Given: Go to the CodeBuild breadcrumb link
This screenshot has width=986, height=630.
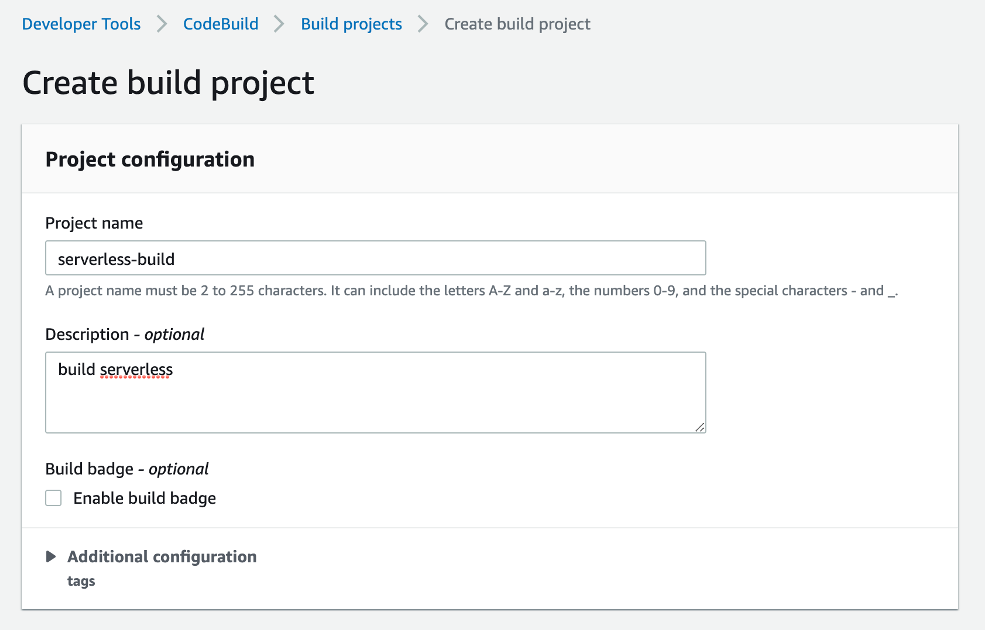Looking at the screenshot, I should 220,24.
